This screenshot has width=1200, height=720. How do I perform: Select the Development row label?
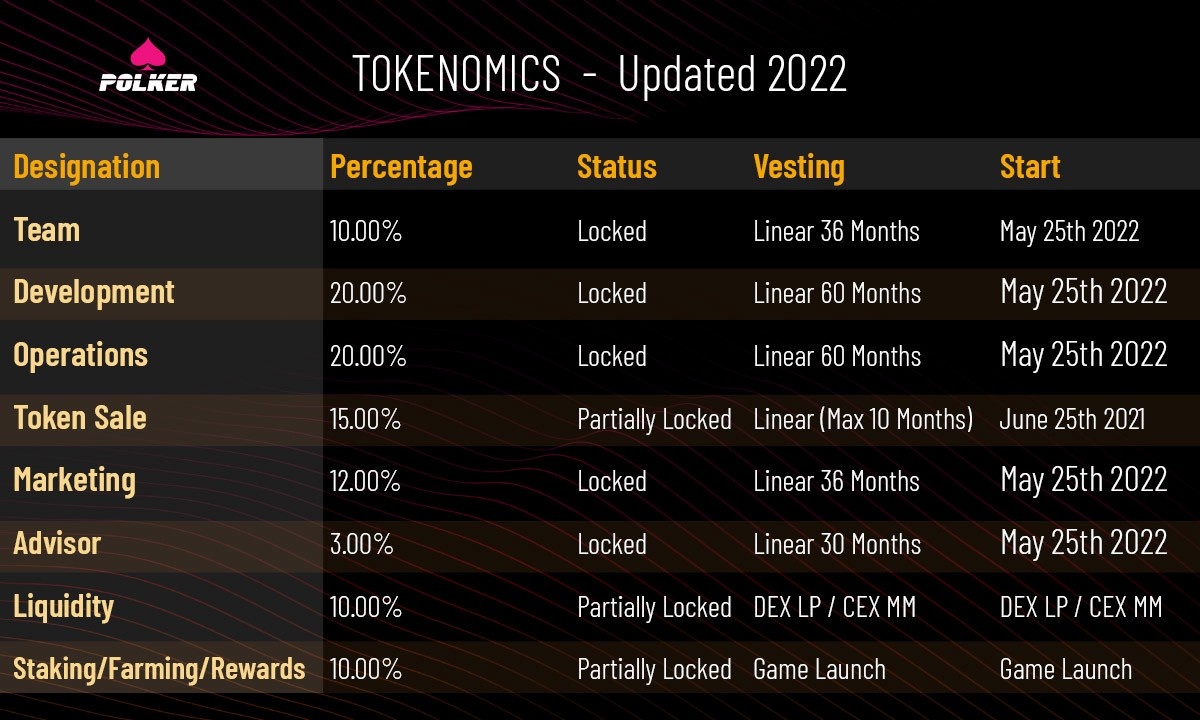pyautogui.click(x=93, y=292)
